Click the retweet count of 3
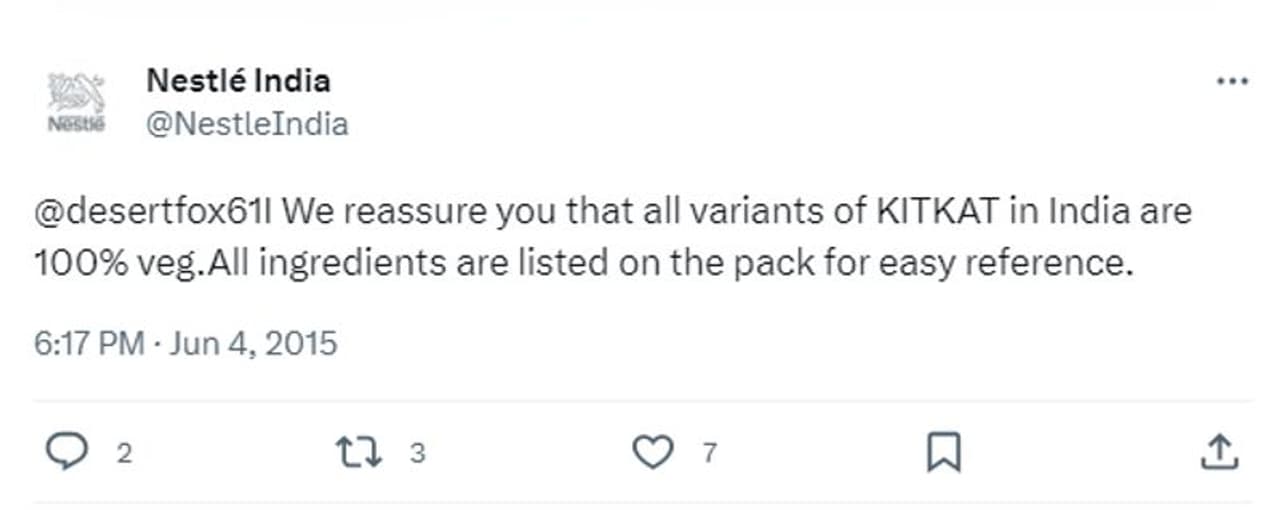The image size is (1280, 510). (418, 453)
